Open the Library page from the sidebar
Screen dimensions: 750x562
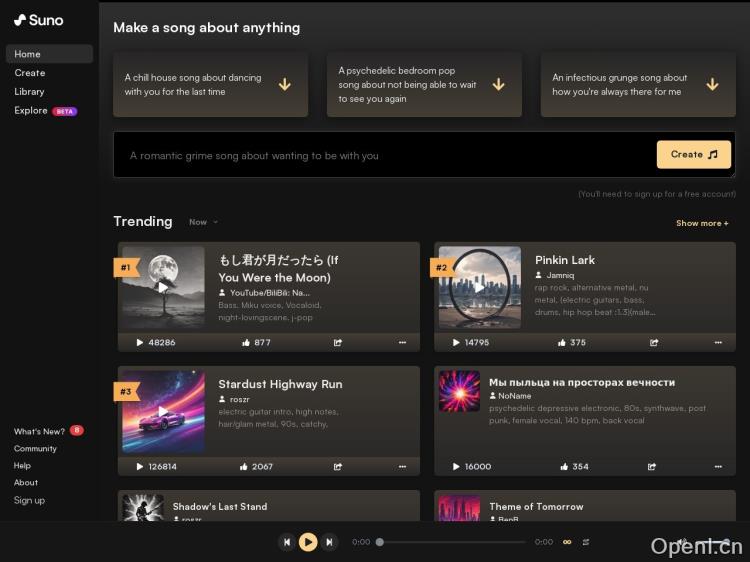29,91
